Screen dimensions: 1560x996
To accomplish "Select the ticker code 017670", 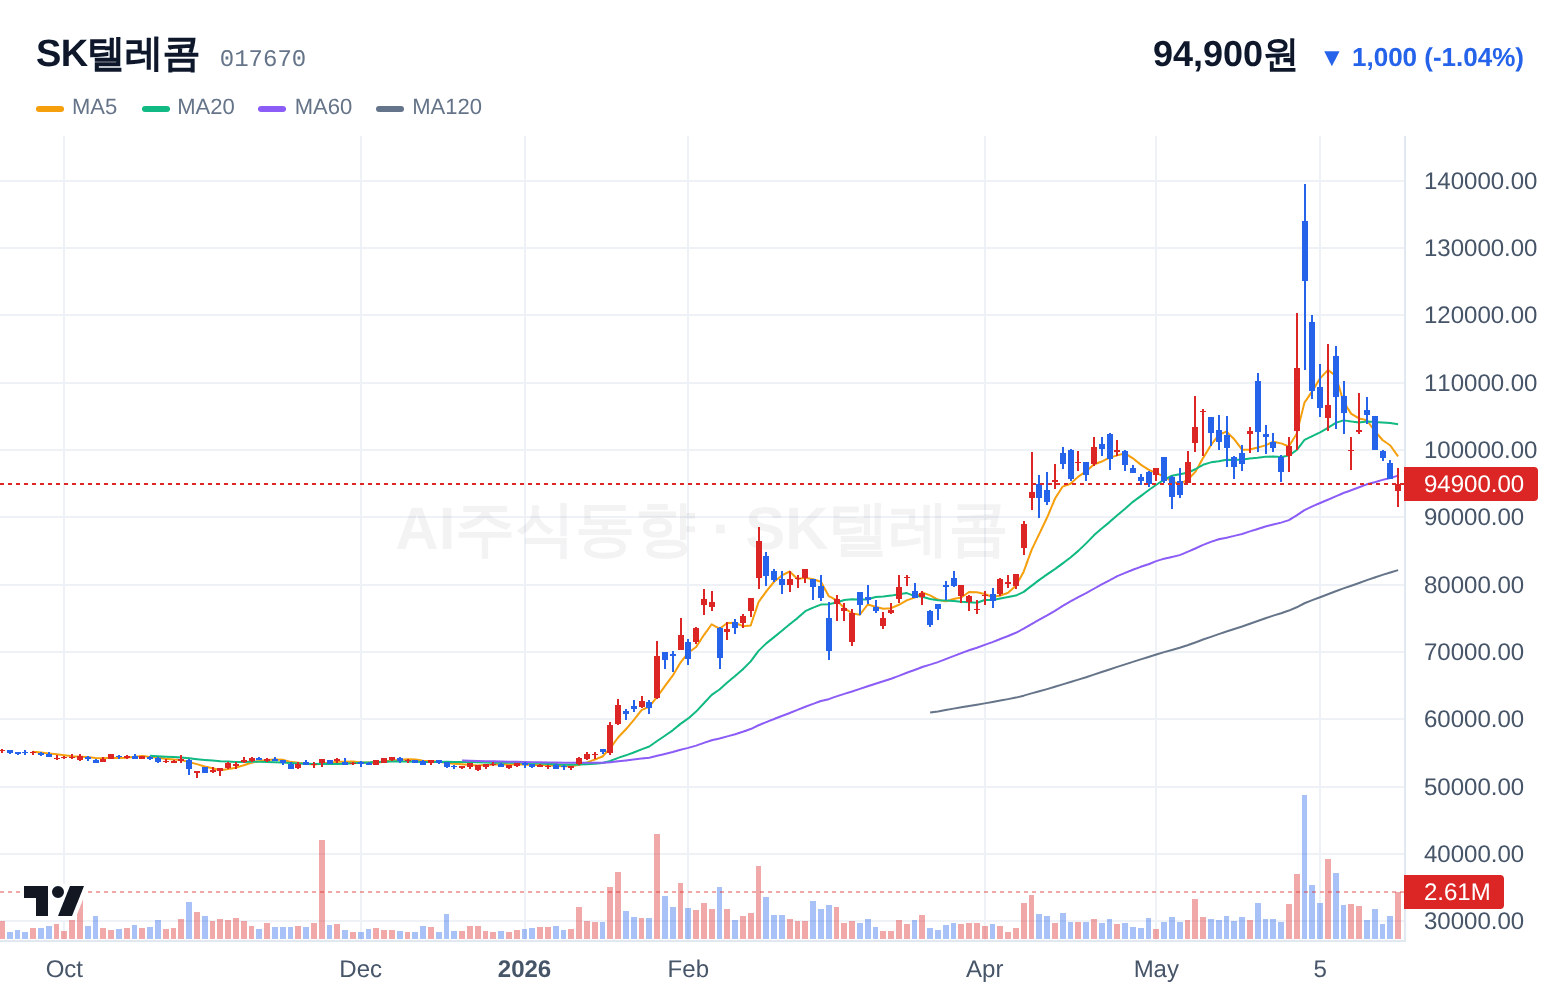I will [263, 59].
